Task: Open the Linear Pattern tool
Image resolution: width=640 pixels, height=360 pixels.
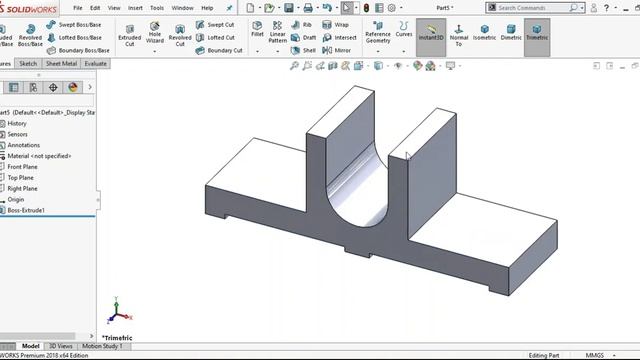Action: 278,32
